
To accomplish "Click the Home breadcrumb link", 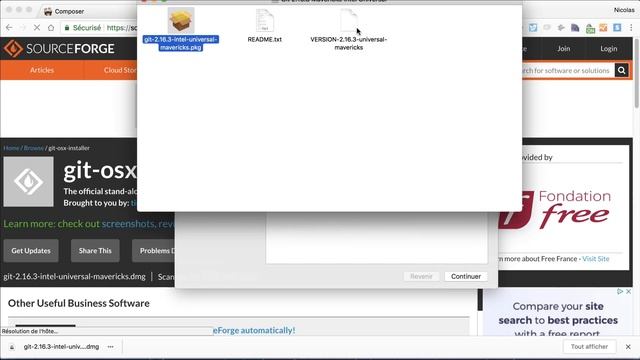I will point(11,148).
